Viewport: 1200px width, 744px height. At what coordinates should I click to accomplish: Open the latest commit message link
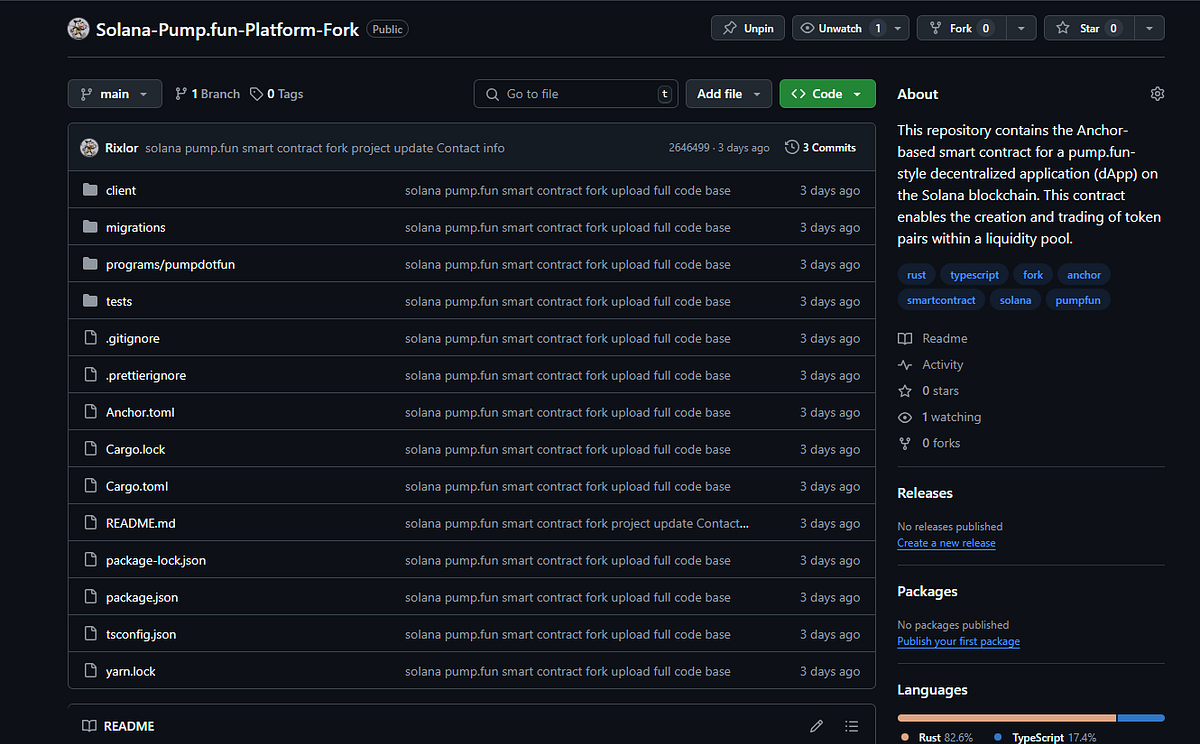click(x=325, y=148)
